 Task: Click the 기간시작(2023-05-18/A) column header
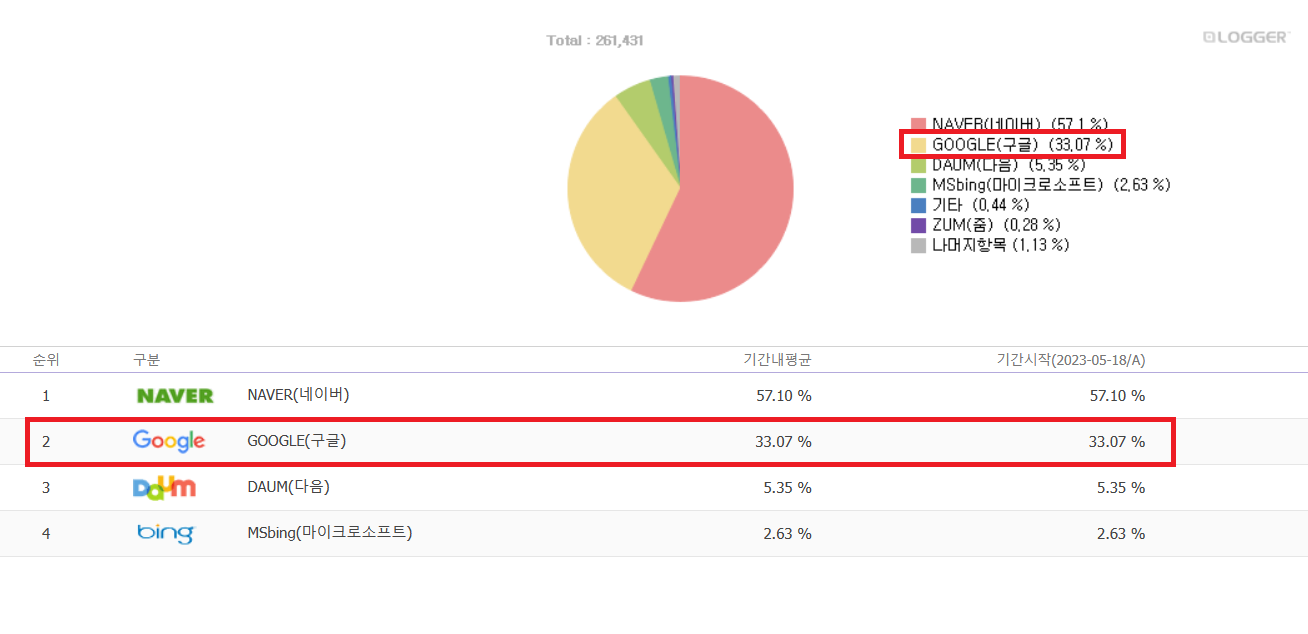pyautogui.click(x=1071, y=360)
